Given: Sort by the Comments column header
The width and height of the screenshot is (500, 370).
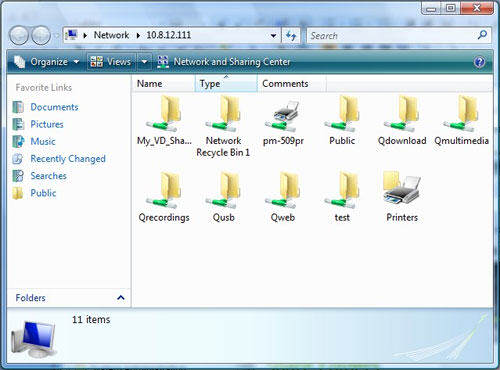Looking at the screenshot, I should tap(292, 84).
